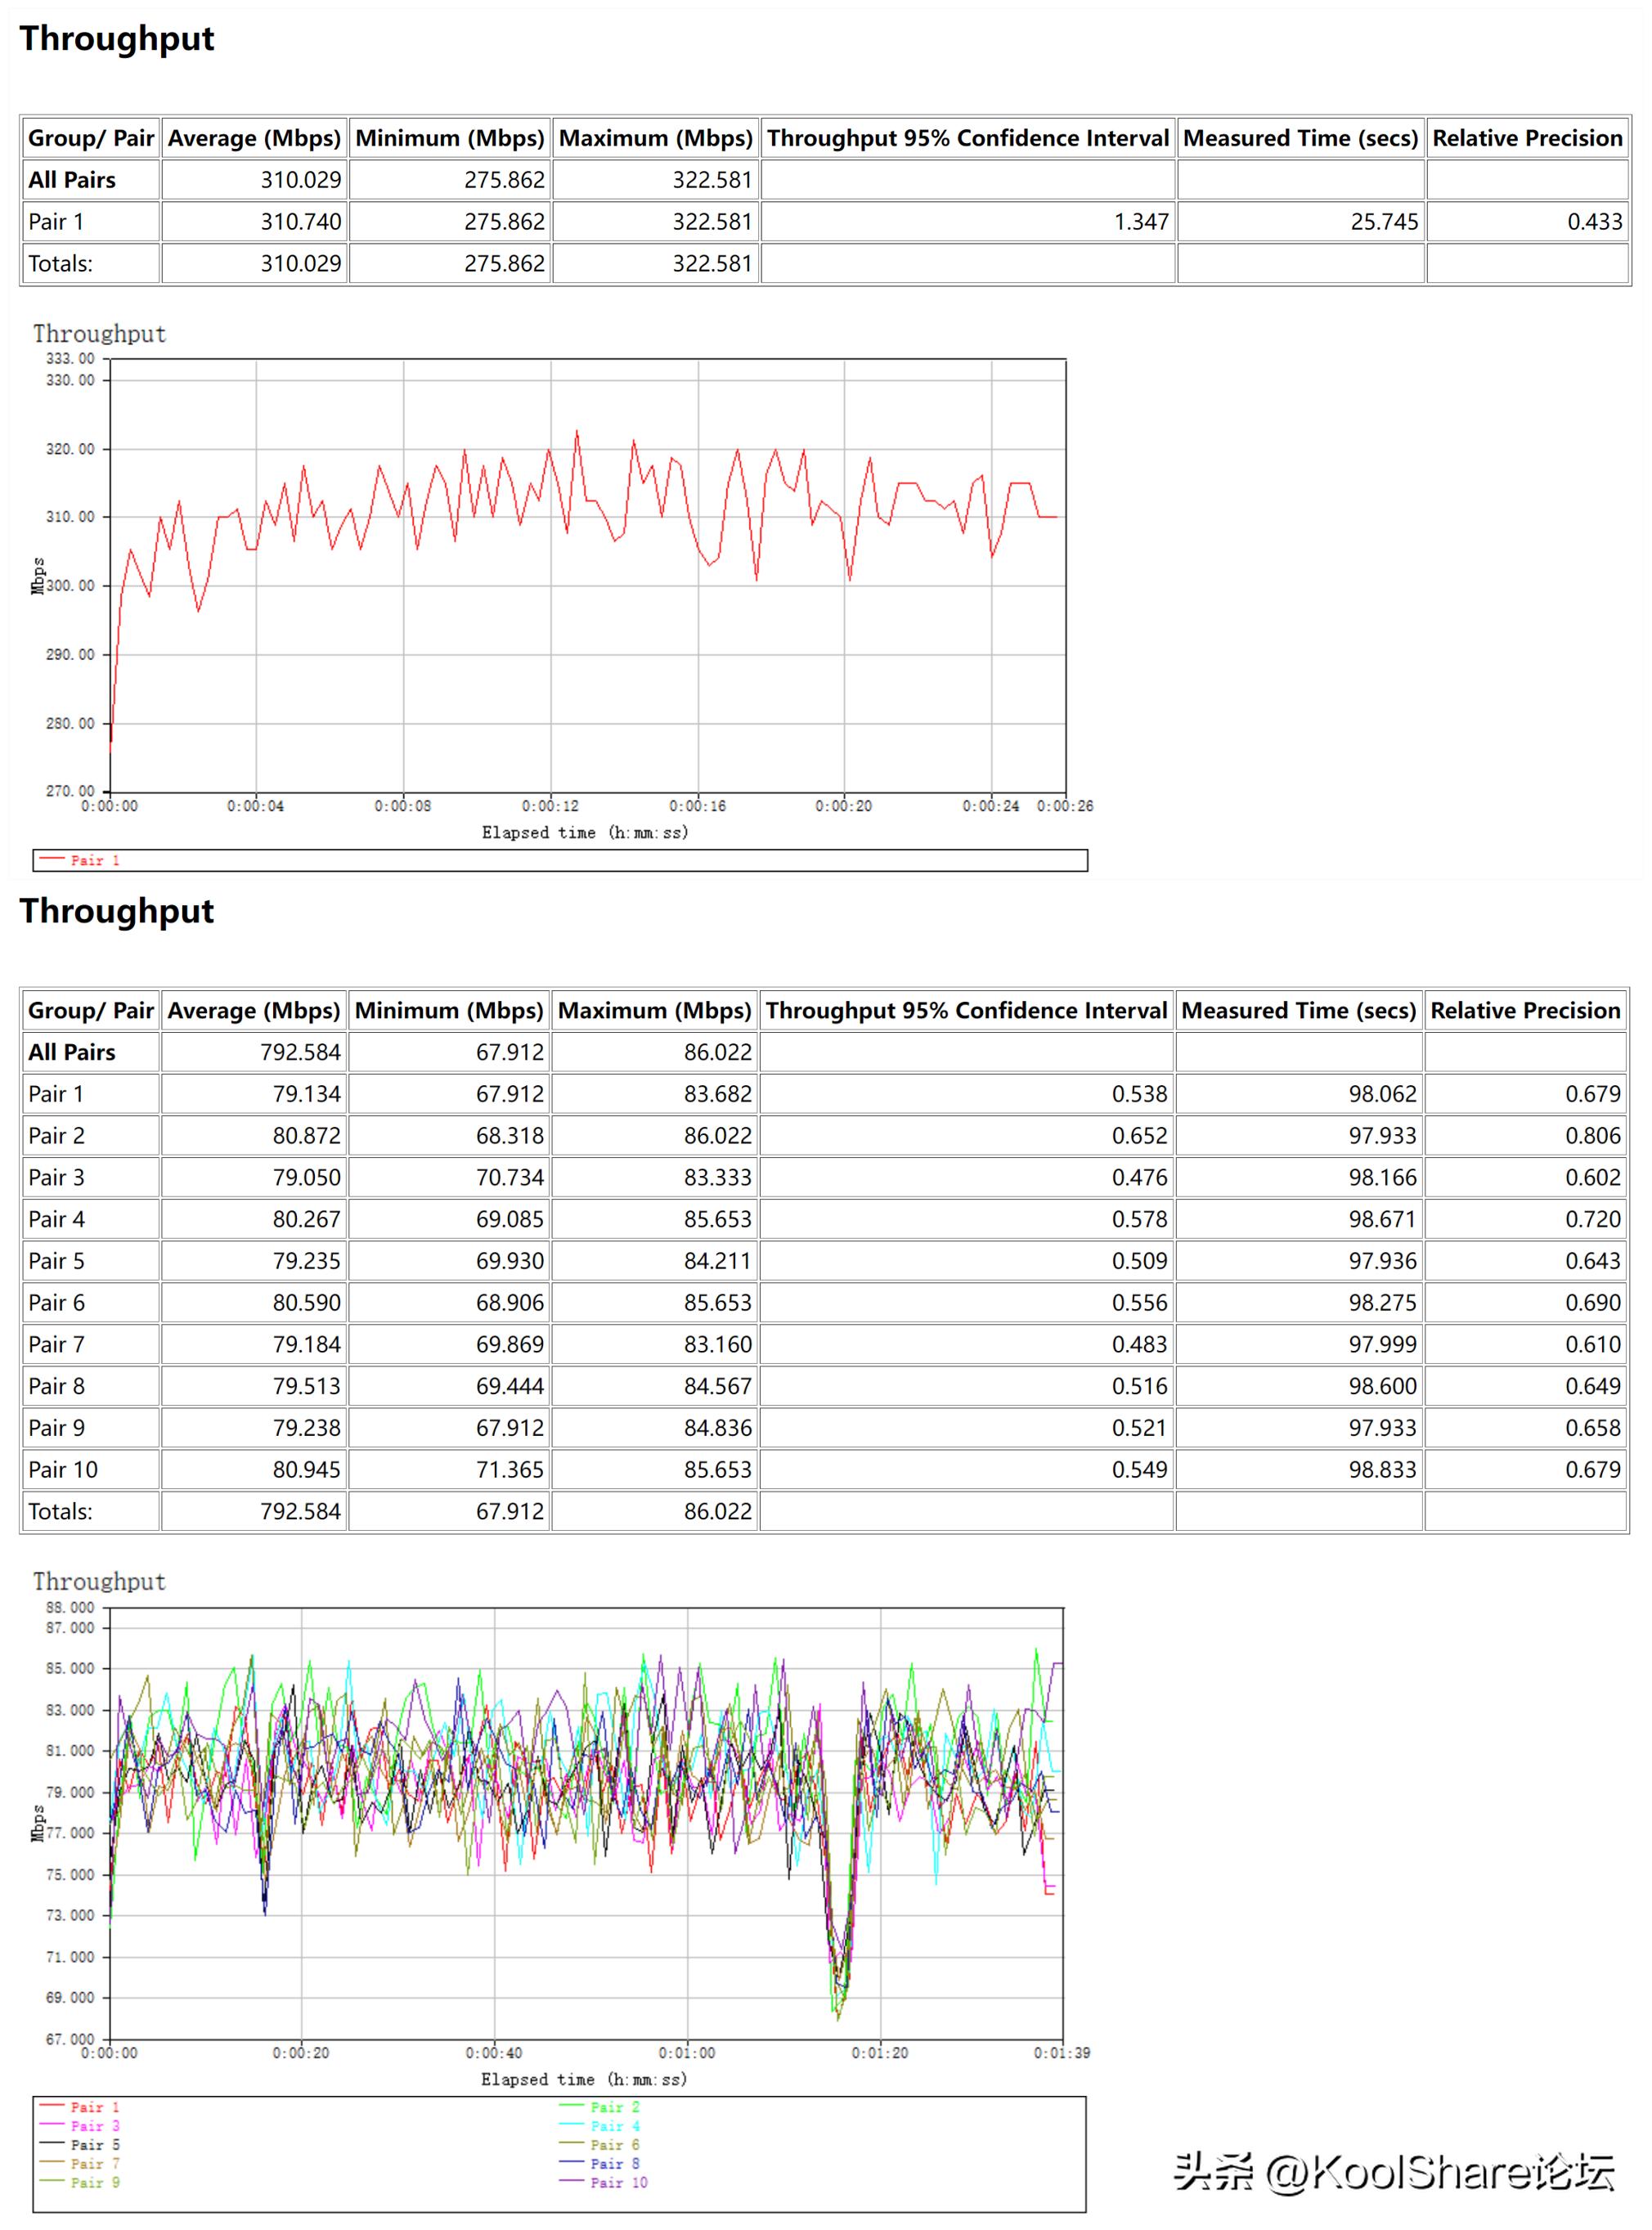This screenshot has height=2230, width=1652.
Task: Click Relative Precision header in second table
Action: [1525, 1010]
